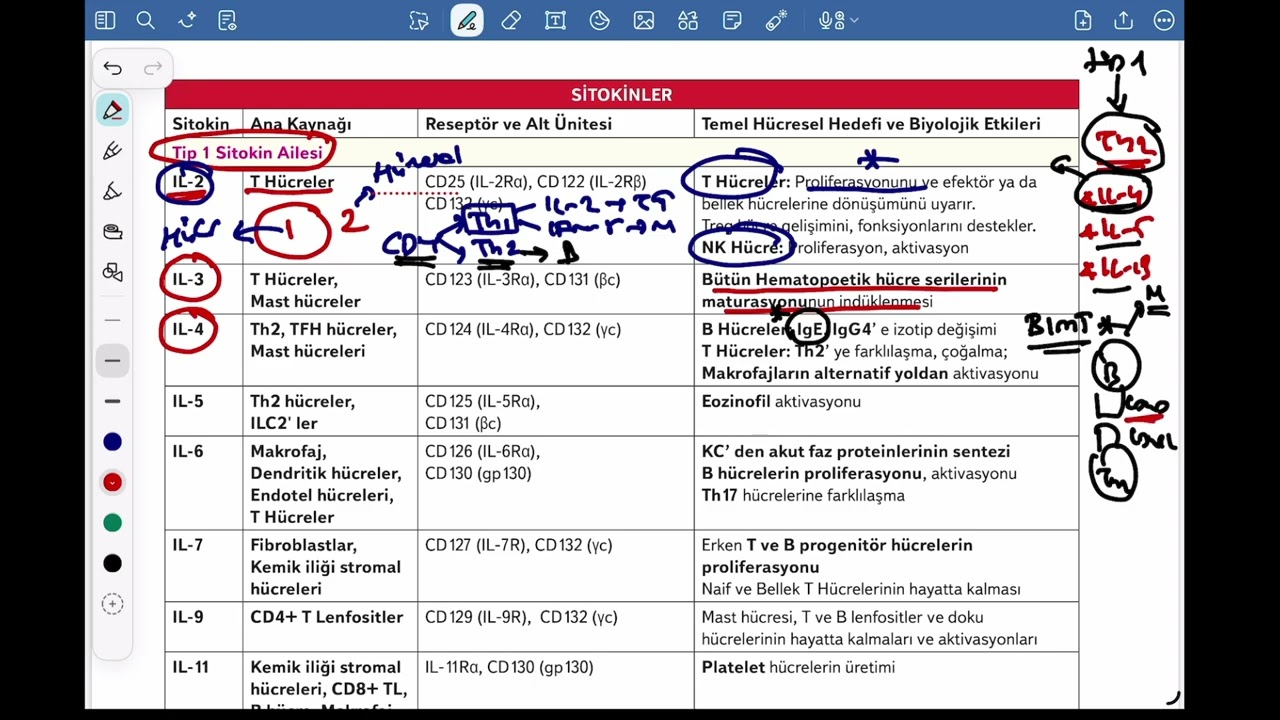
Task: Select the dark blue ink color
Action: [x=112, y=442]
